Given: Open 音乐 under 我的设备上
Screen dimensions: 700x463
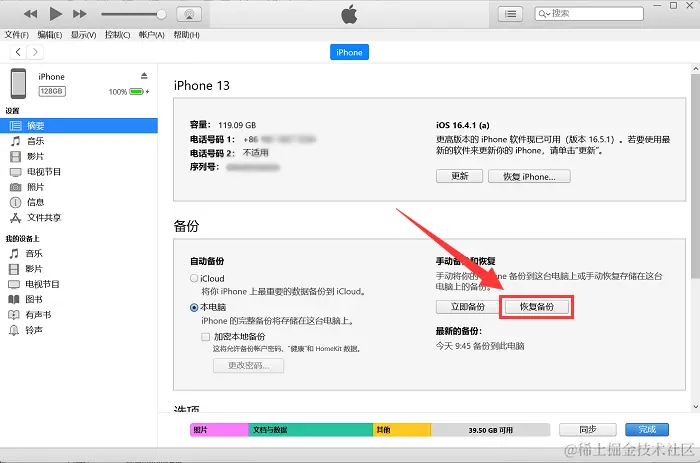Looking at the screenshot, I should pyautogui.click(x=79, y=254).
